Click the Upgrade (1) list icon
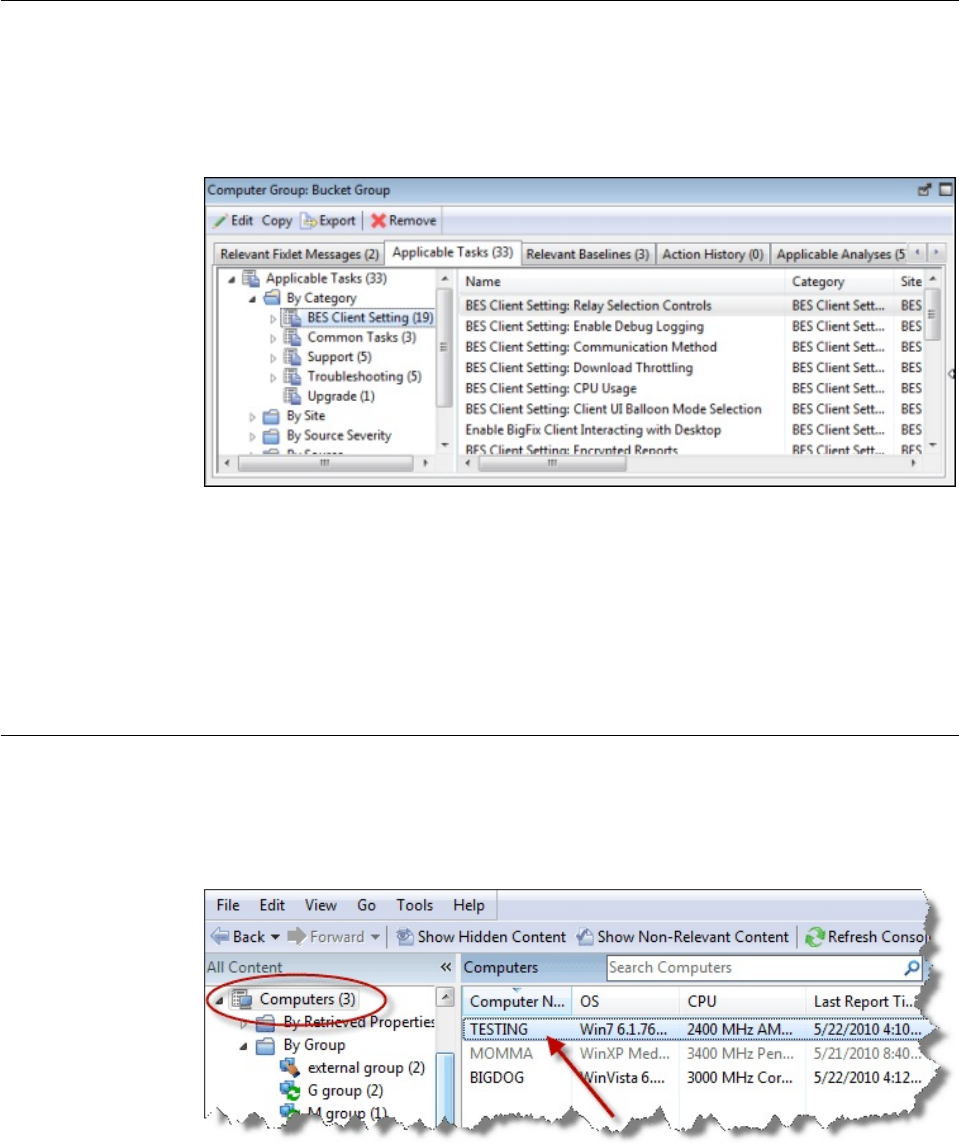The image size is (959, 1144). coord(292,396)
